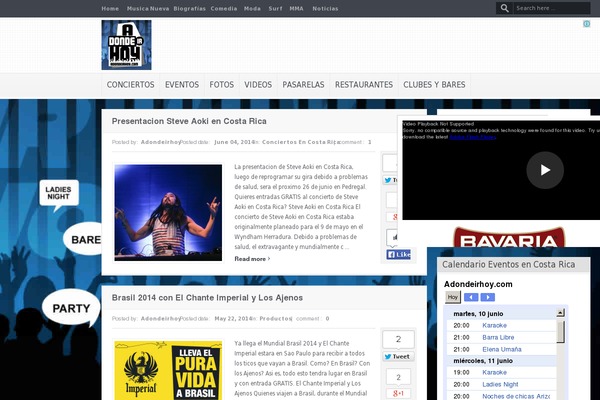600x400 pixels.
Task: Open Presentacion Steve Aoki en Costa Rica title
Action: coord(189,121)
